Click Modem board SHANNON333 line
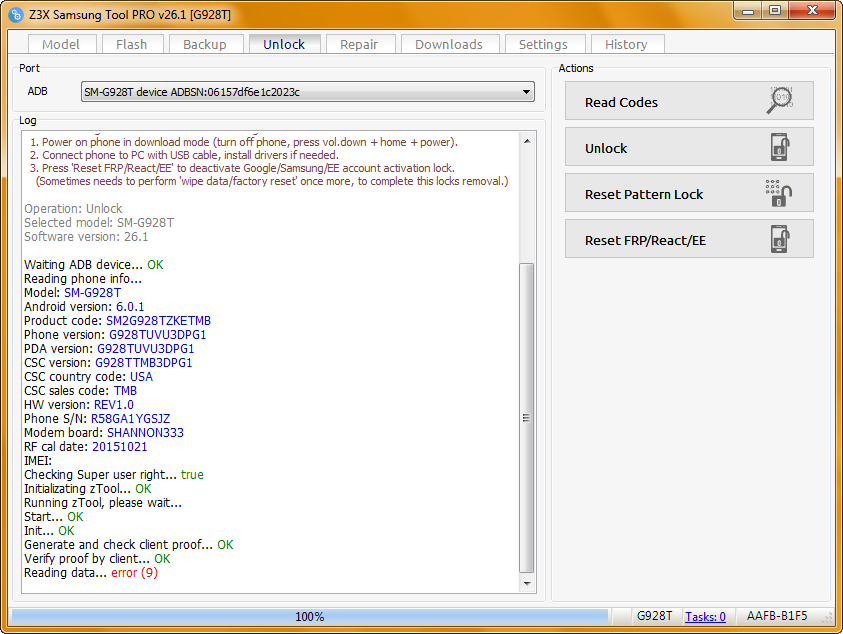 pyautogui.click(x=104, y=433)
